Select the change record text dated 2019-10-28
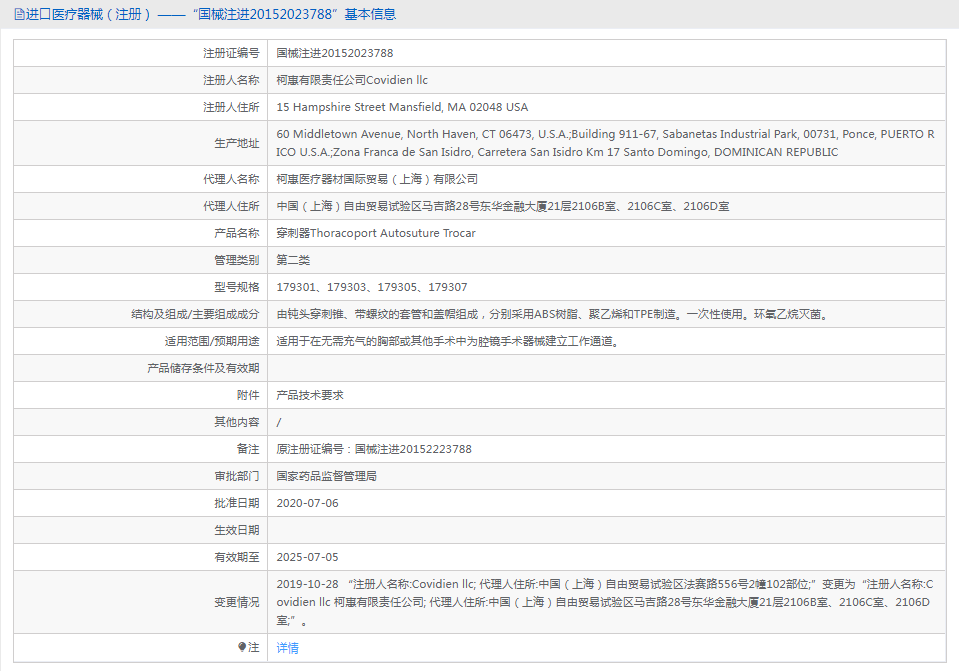959x671 pixels. [605, 602]
